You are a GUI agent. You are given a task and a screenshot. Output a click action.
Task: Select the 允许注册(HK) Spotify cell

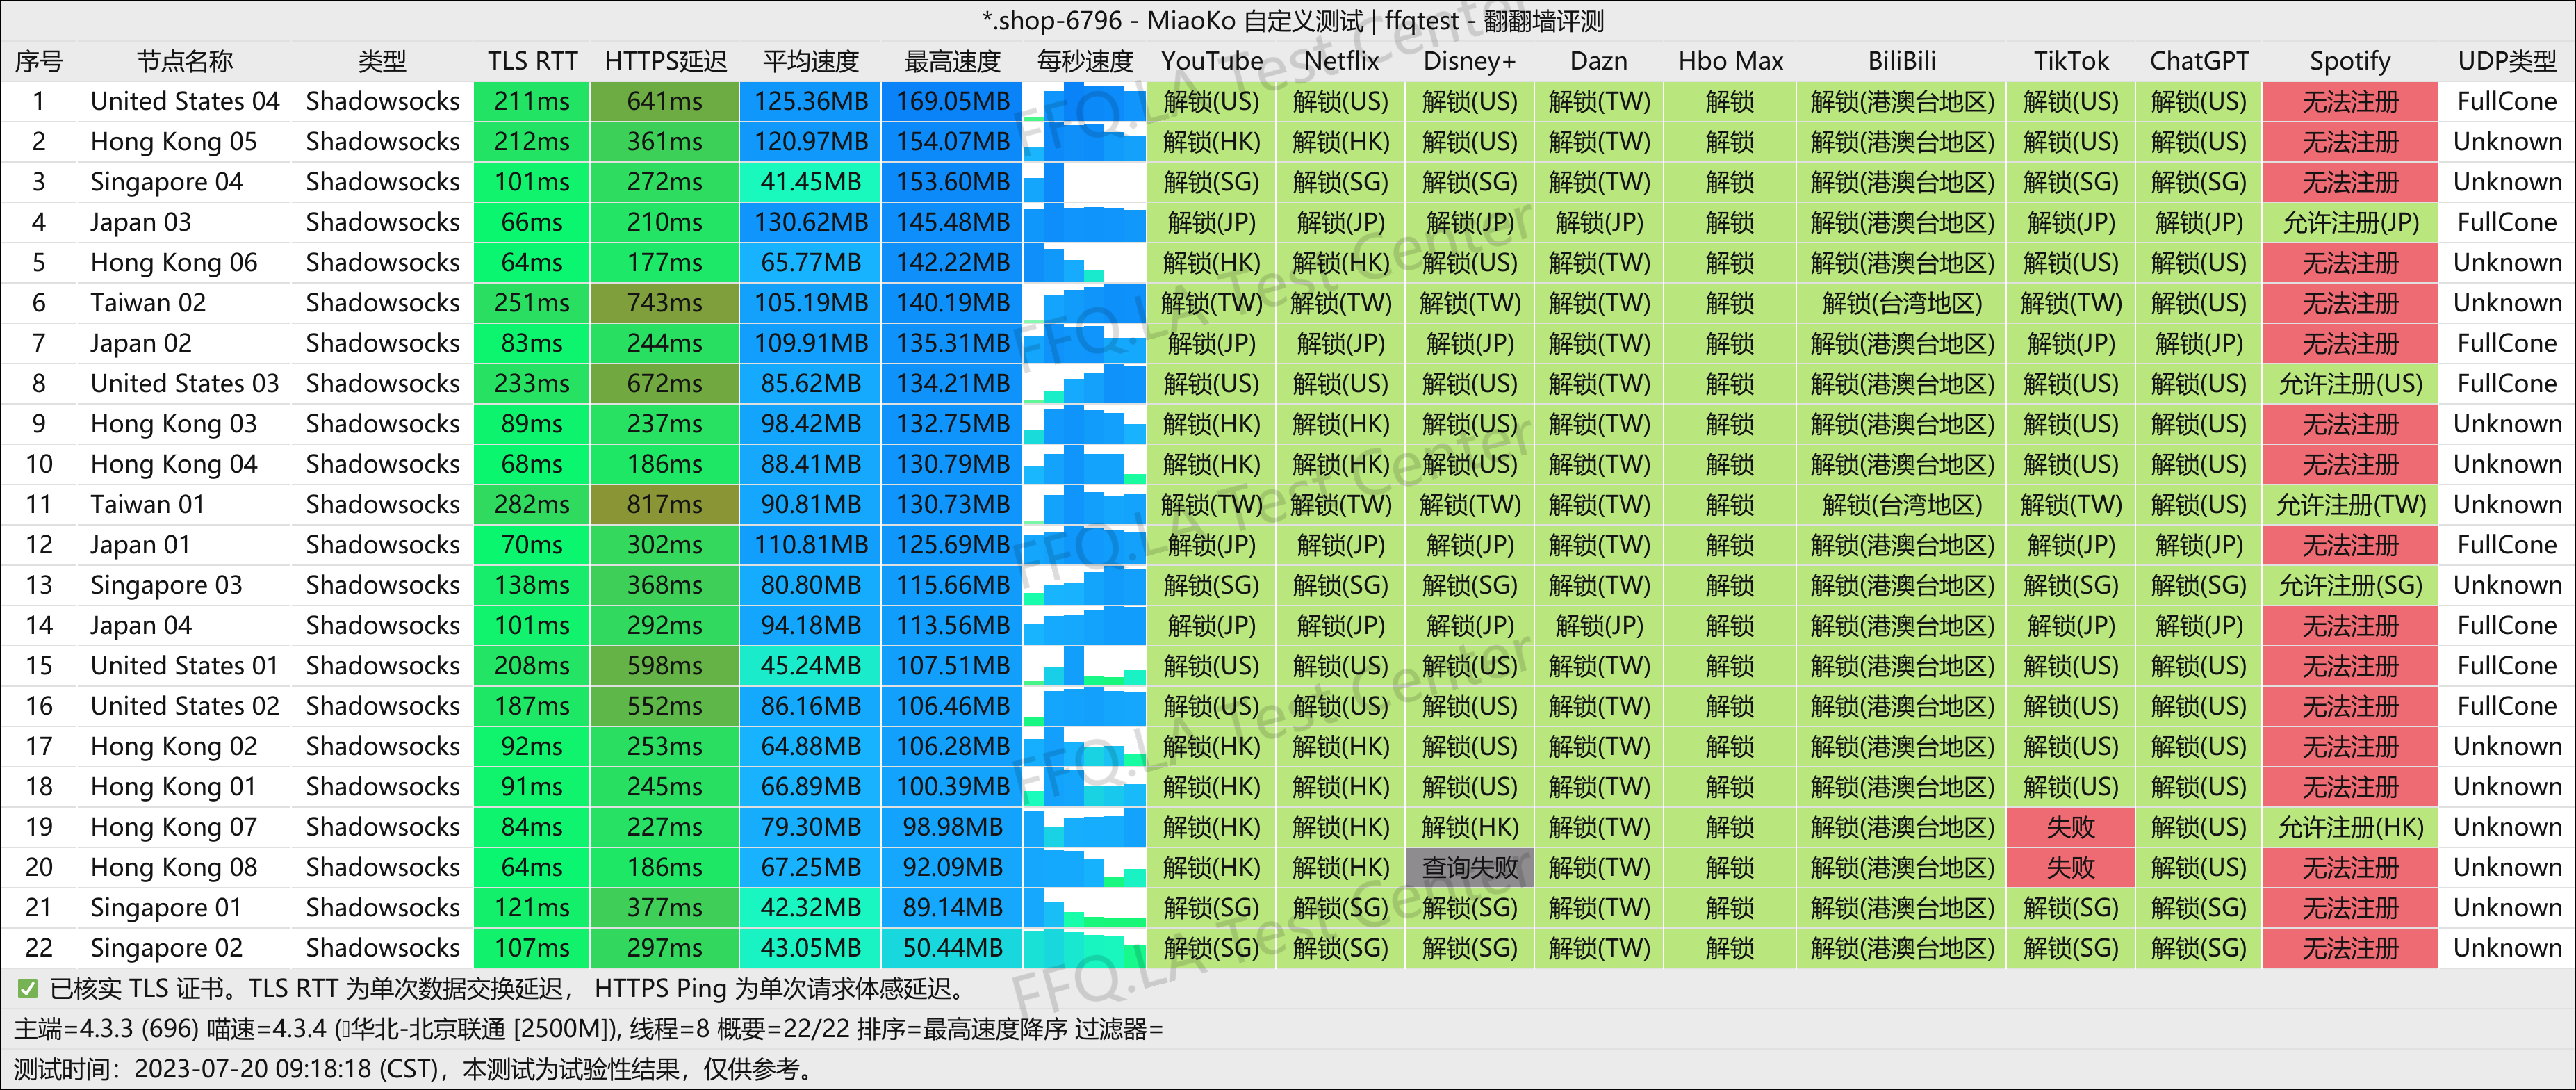[2350, 827]
